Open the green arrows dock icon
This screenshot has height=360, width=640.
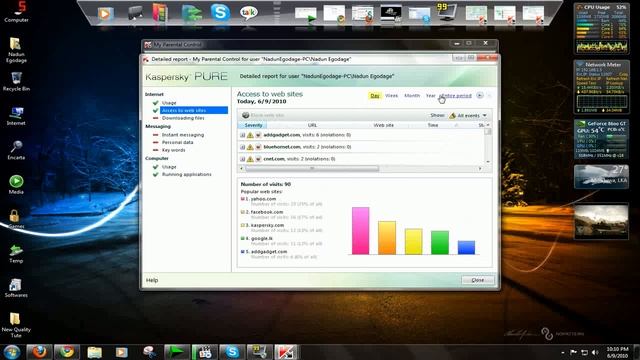tap(191, 13)
